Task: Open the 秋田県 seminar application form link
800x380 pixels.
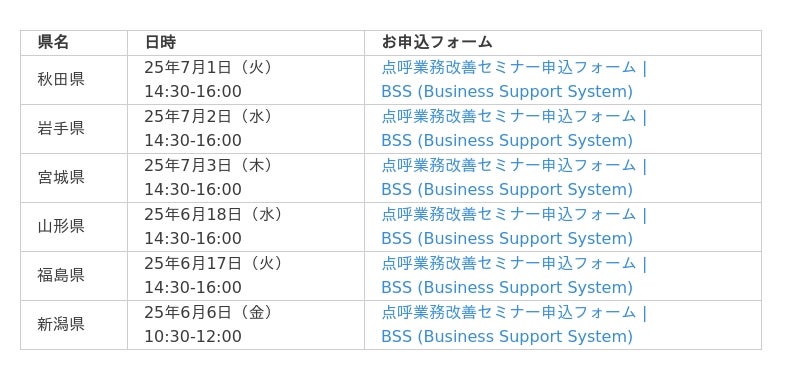Action: click(514, 80)
